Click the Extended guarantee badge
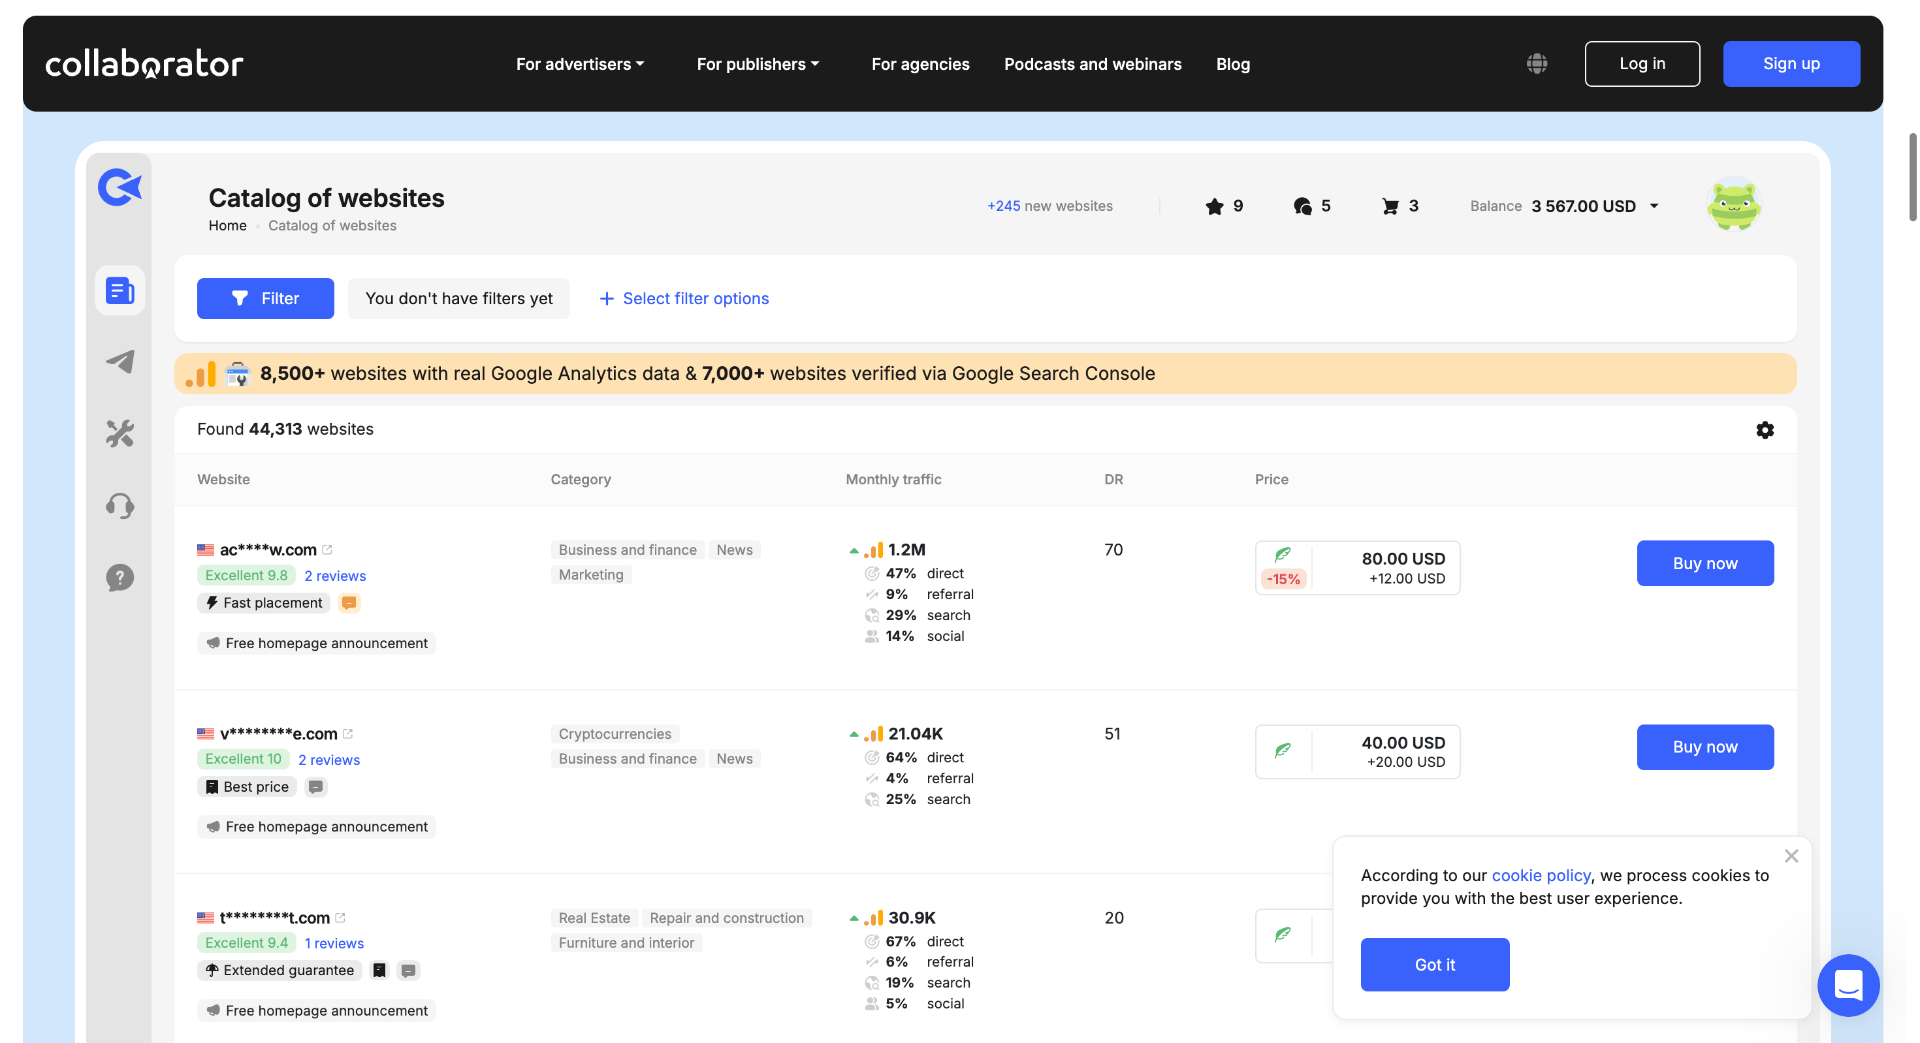Image resolution: width=1920 pixels, height=1043 pixels. (280, 970)
